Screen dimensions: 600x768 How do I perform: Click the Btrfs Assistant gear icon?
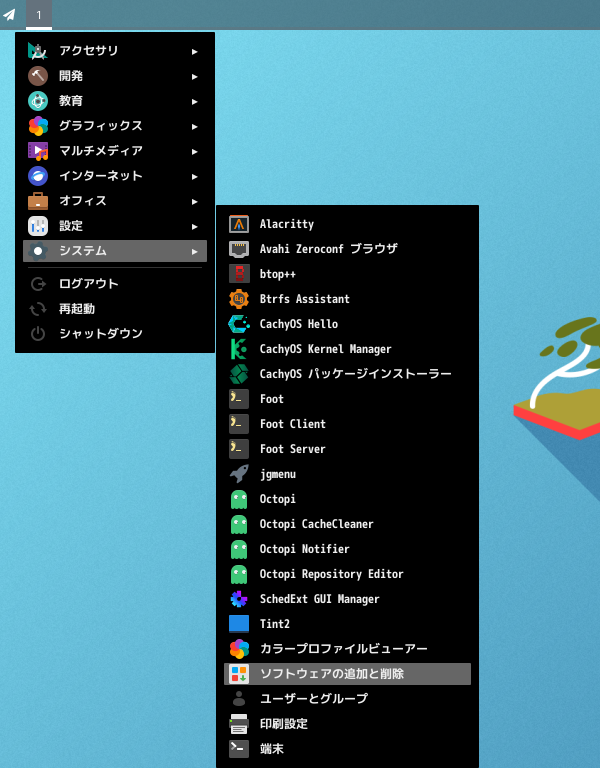(x=239, y=299)
